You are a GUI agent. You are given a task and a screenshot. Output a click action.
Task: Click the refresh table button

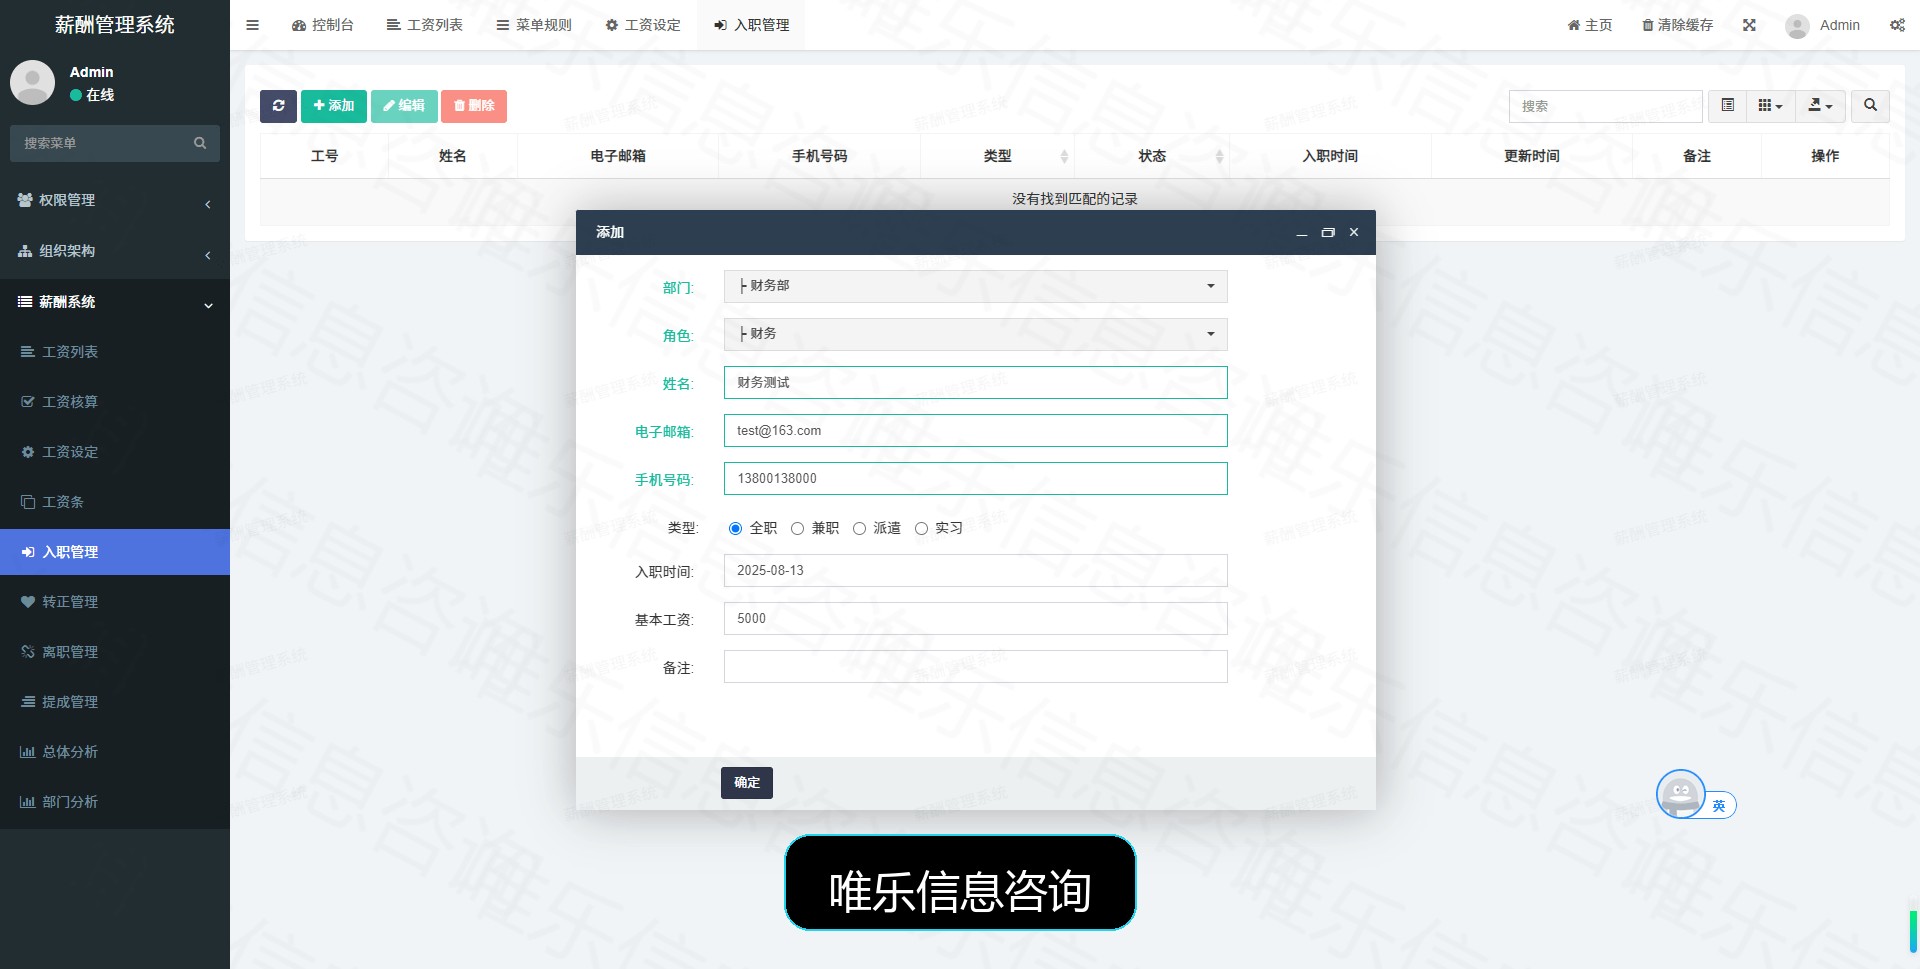278,106
